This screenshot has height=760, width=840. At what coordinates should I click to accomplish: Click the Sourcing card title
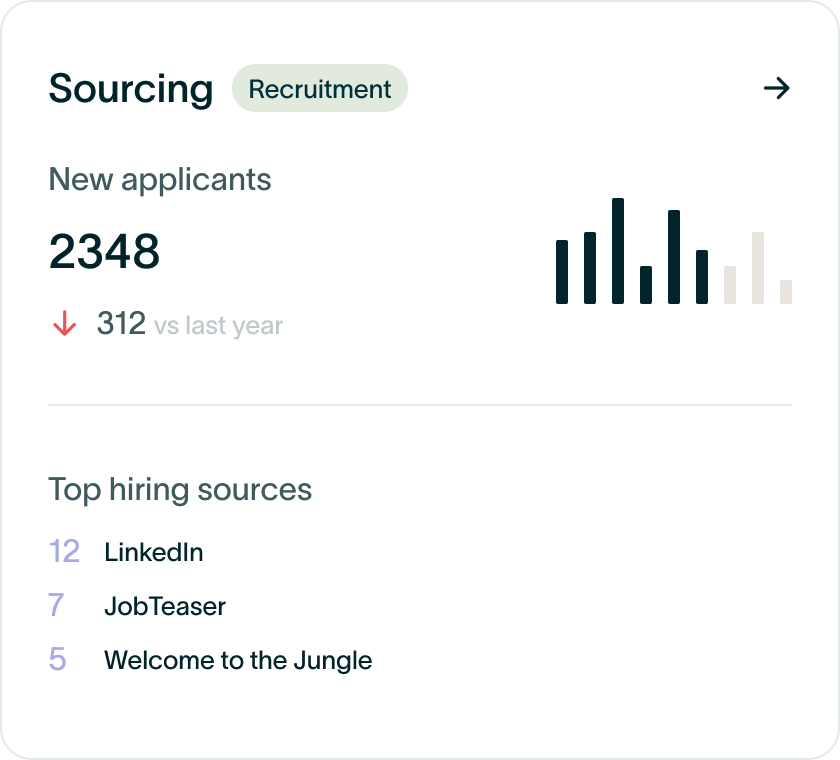[x=131, y=89]
